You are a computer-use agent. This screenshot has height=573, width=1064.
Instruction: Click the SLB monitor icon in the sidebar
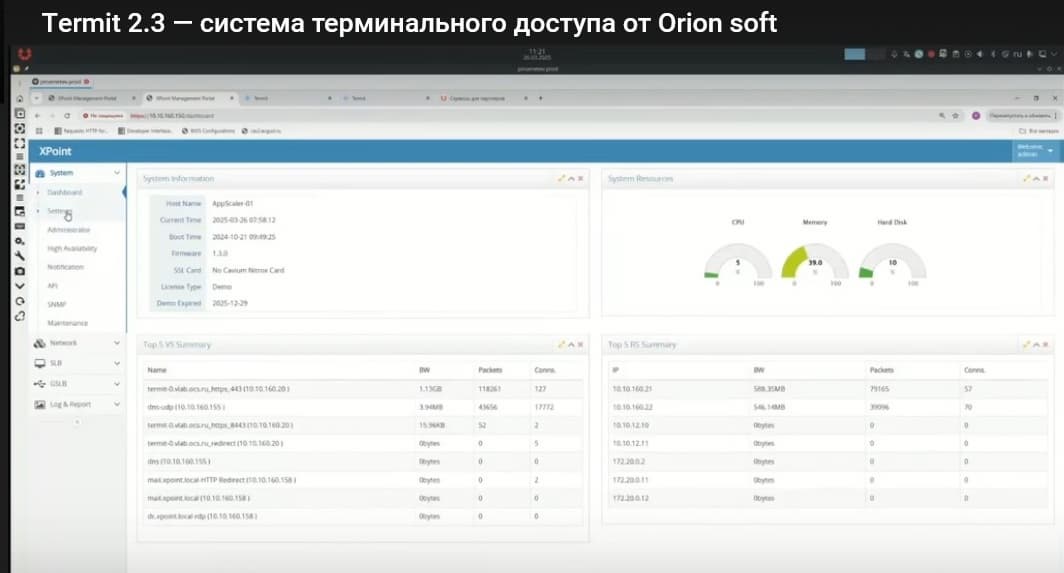click(40, 363)
